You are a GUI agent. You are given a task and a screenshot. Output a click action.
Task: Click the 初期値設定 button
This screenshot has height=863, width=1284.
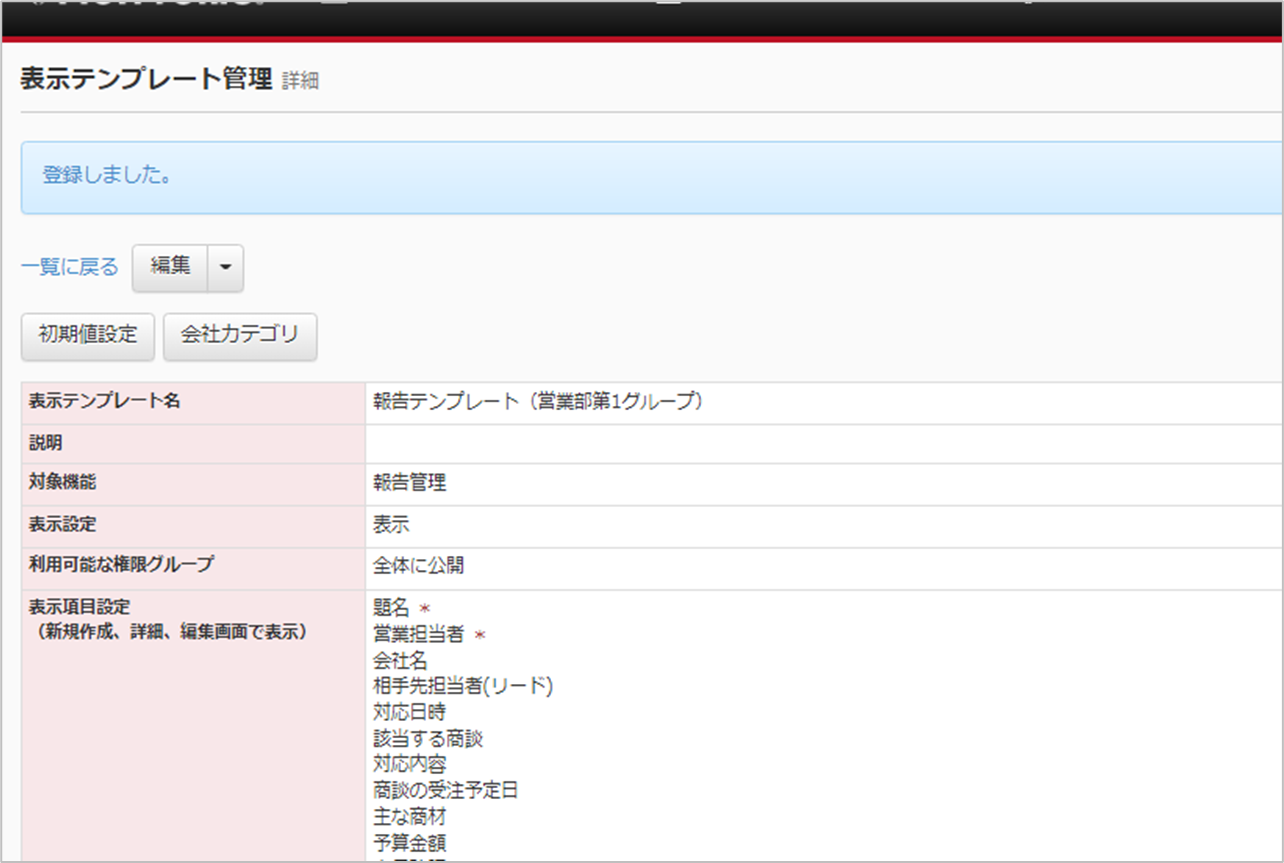[88, 336]
